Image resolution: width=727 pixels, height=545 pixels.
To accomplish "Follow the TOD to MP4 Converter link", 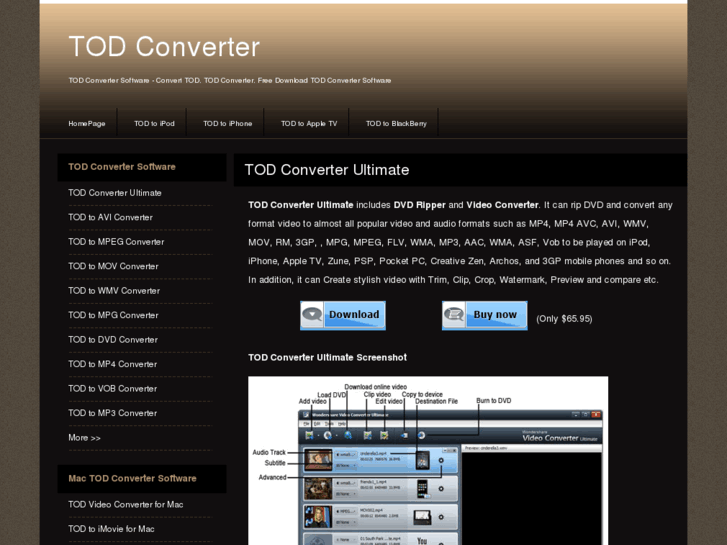I will 113,364.
